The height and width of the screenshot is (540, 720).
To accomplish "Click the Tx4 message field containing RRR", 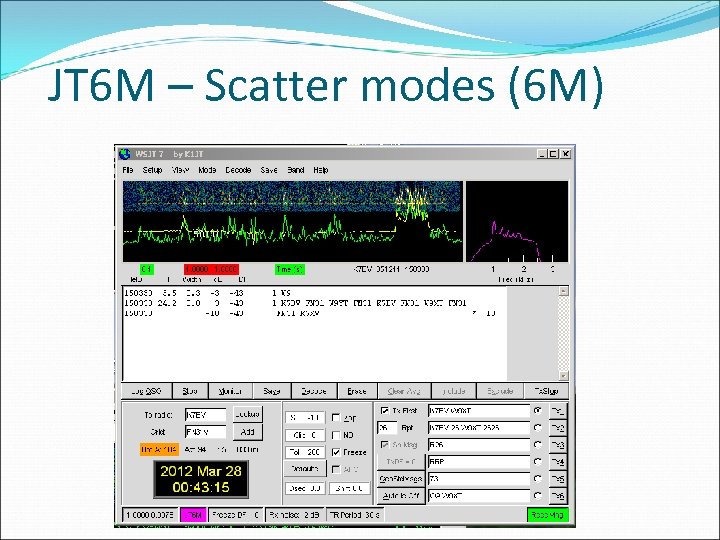I will [478, 462].
